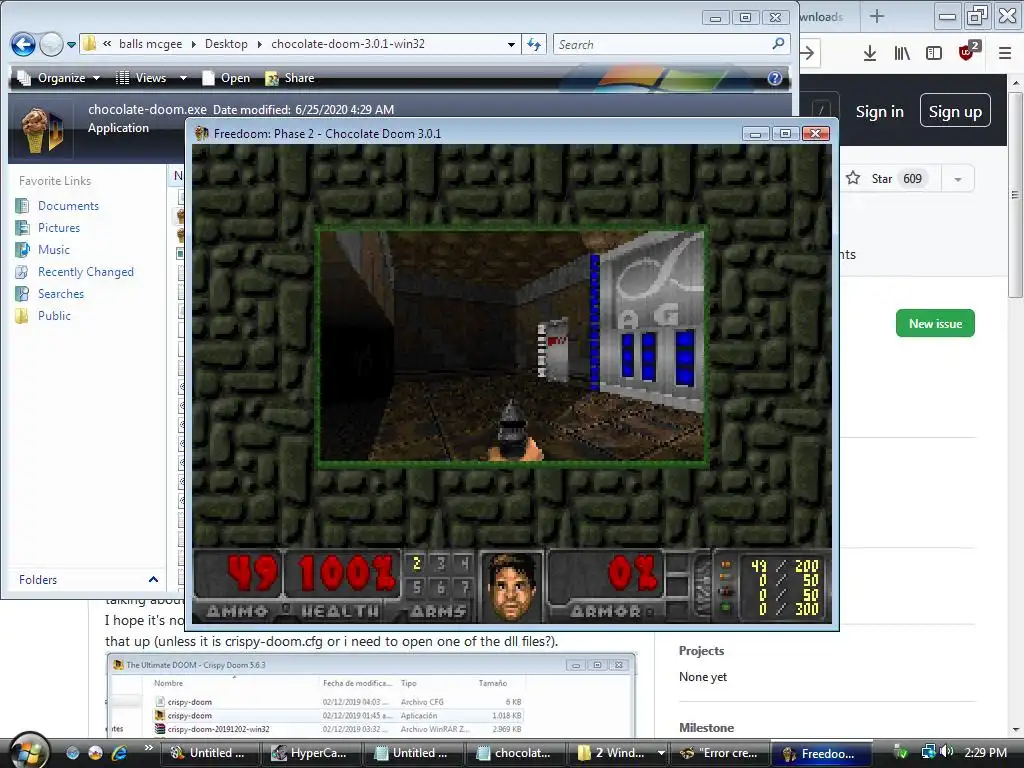1024x768 pixels.
Task: Expand the Explorer address bar history dropdown
Action: click(511, 44)
